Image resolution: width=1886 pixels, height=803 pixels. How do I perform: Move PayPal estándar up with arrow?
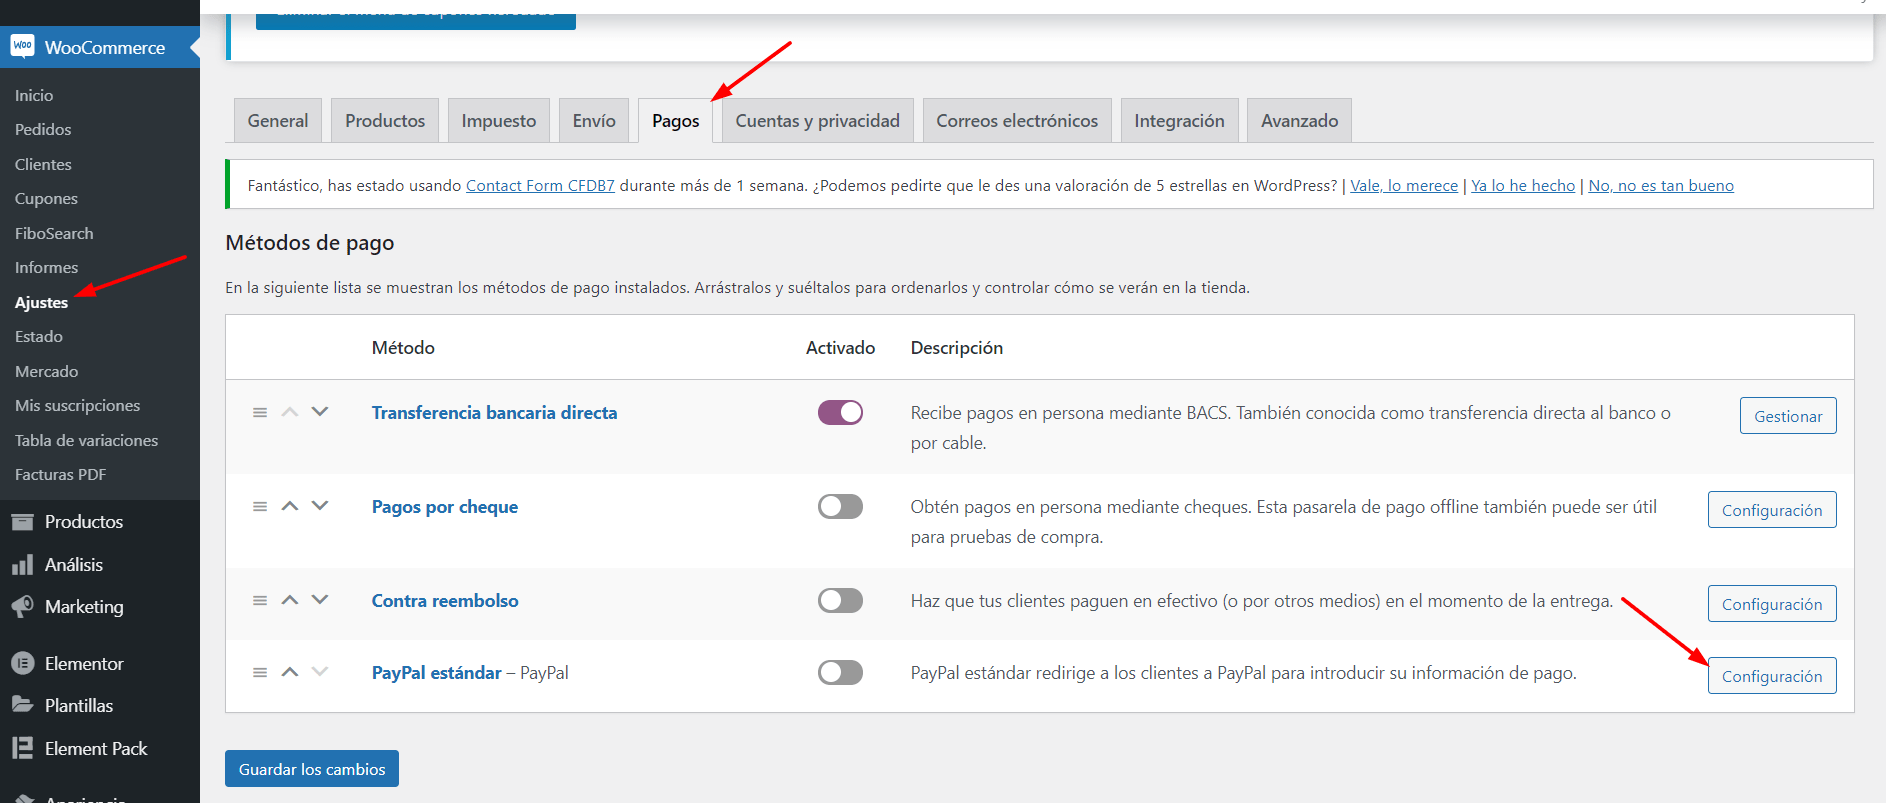coord(290,672)
